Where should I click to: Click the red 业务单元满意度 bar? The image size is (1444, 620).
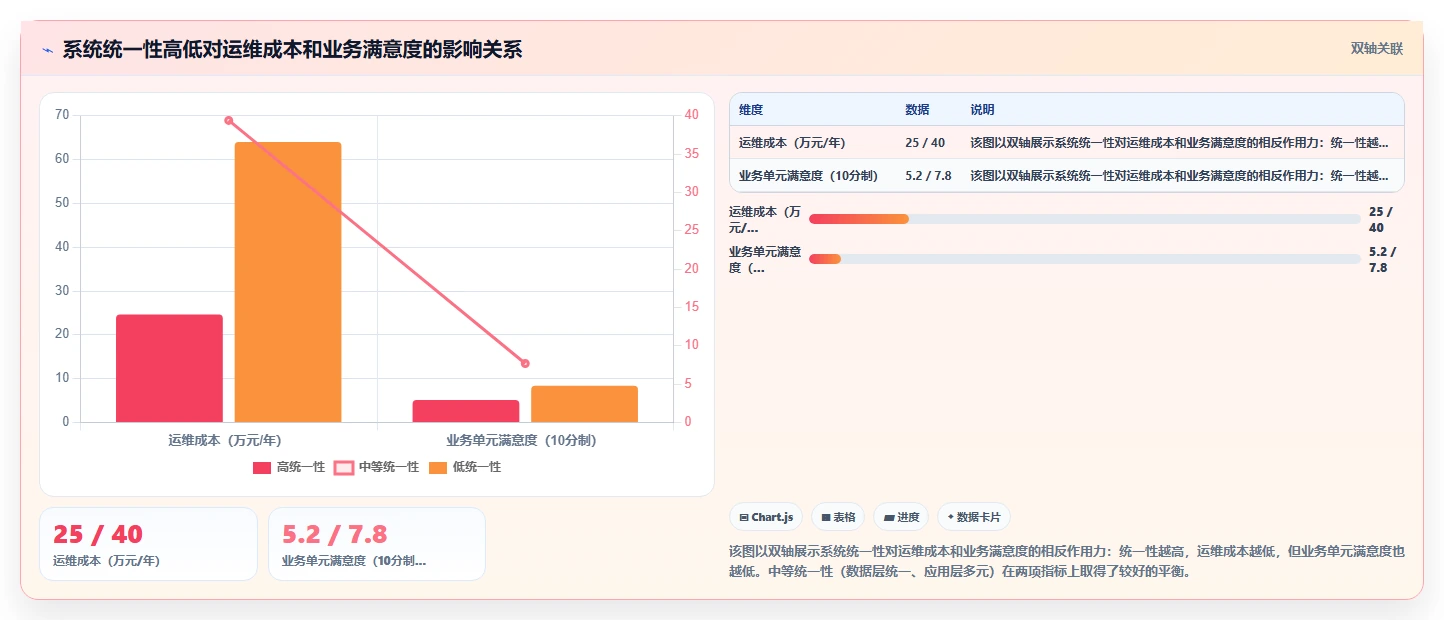point(466,411)
